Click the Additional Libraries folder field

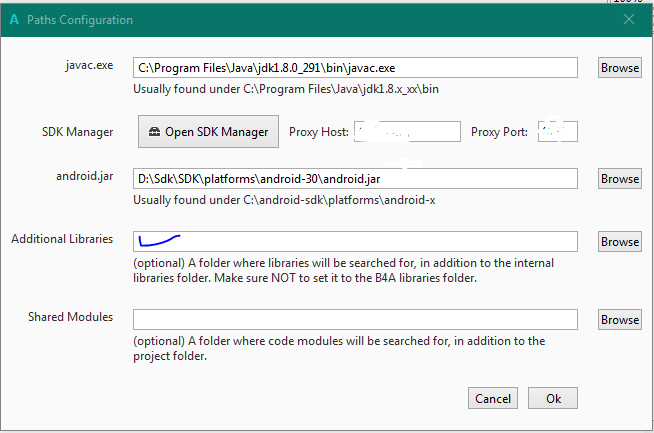pyautogui.click(x=355, y=241)
